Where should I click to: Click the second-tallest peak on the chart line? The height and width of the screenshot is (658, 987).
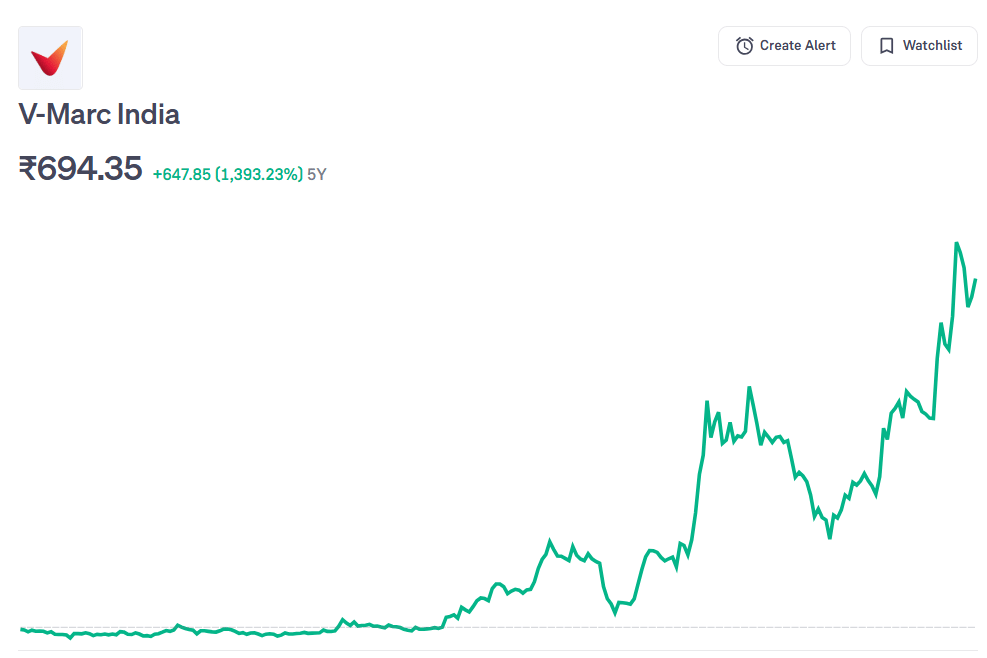click(x=749, y=388)
